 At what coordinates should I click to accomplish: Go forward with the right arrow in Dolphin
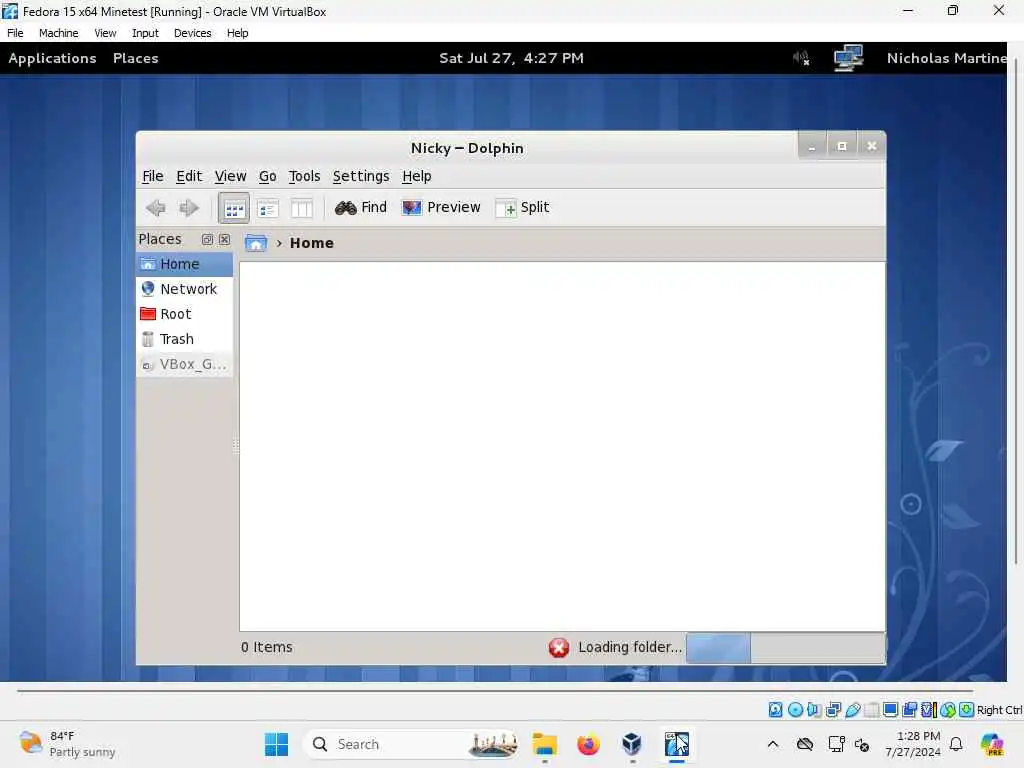[189, 208]
